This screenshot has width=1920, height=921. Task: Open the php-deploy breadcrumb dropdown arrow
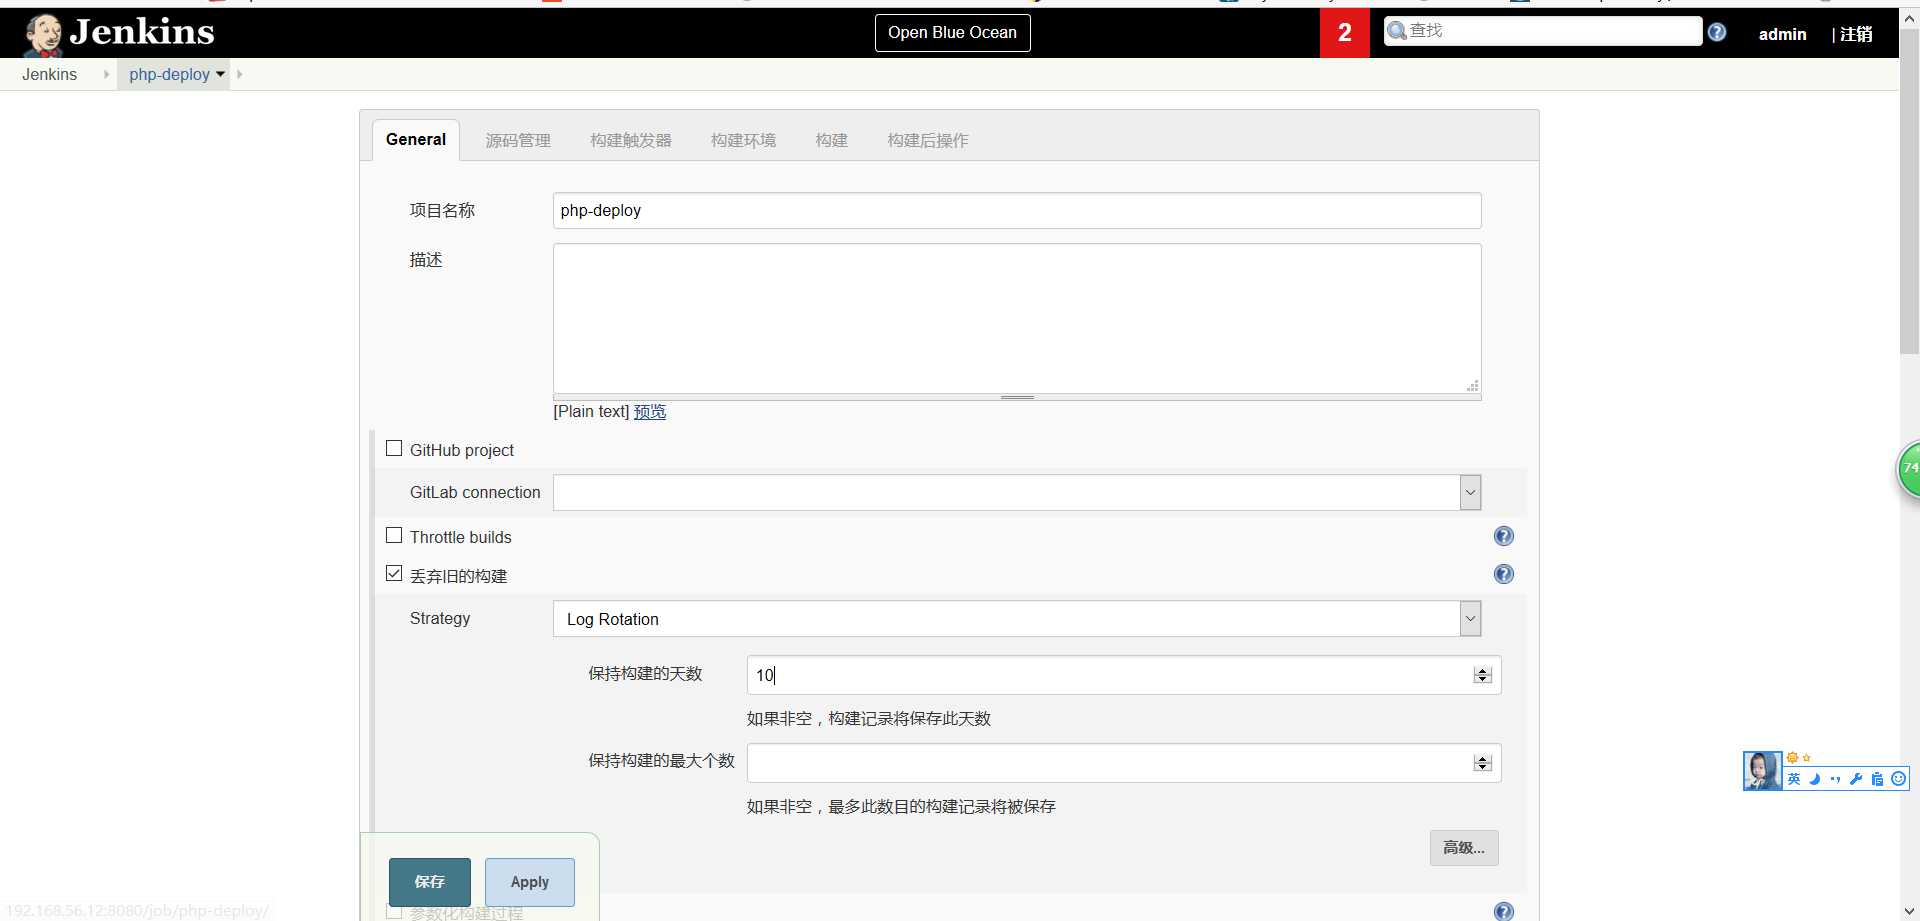(x=220, y=74)
